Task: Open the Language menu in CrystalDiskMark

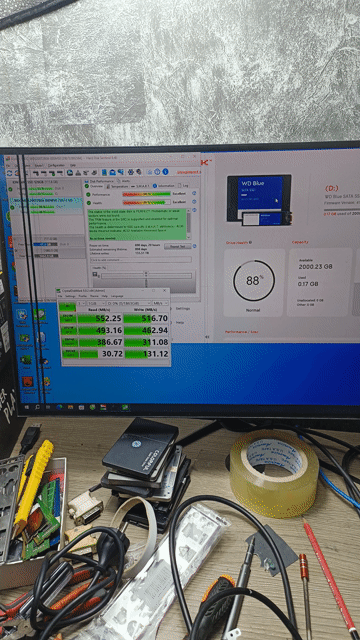Action: tap(117, 296)
